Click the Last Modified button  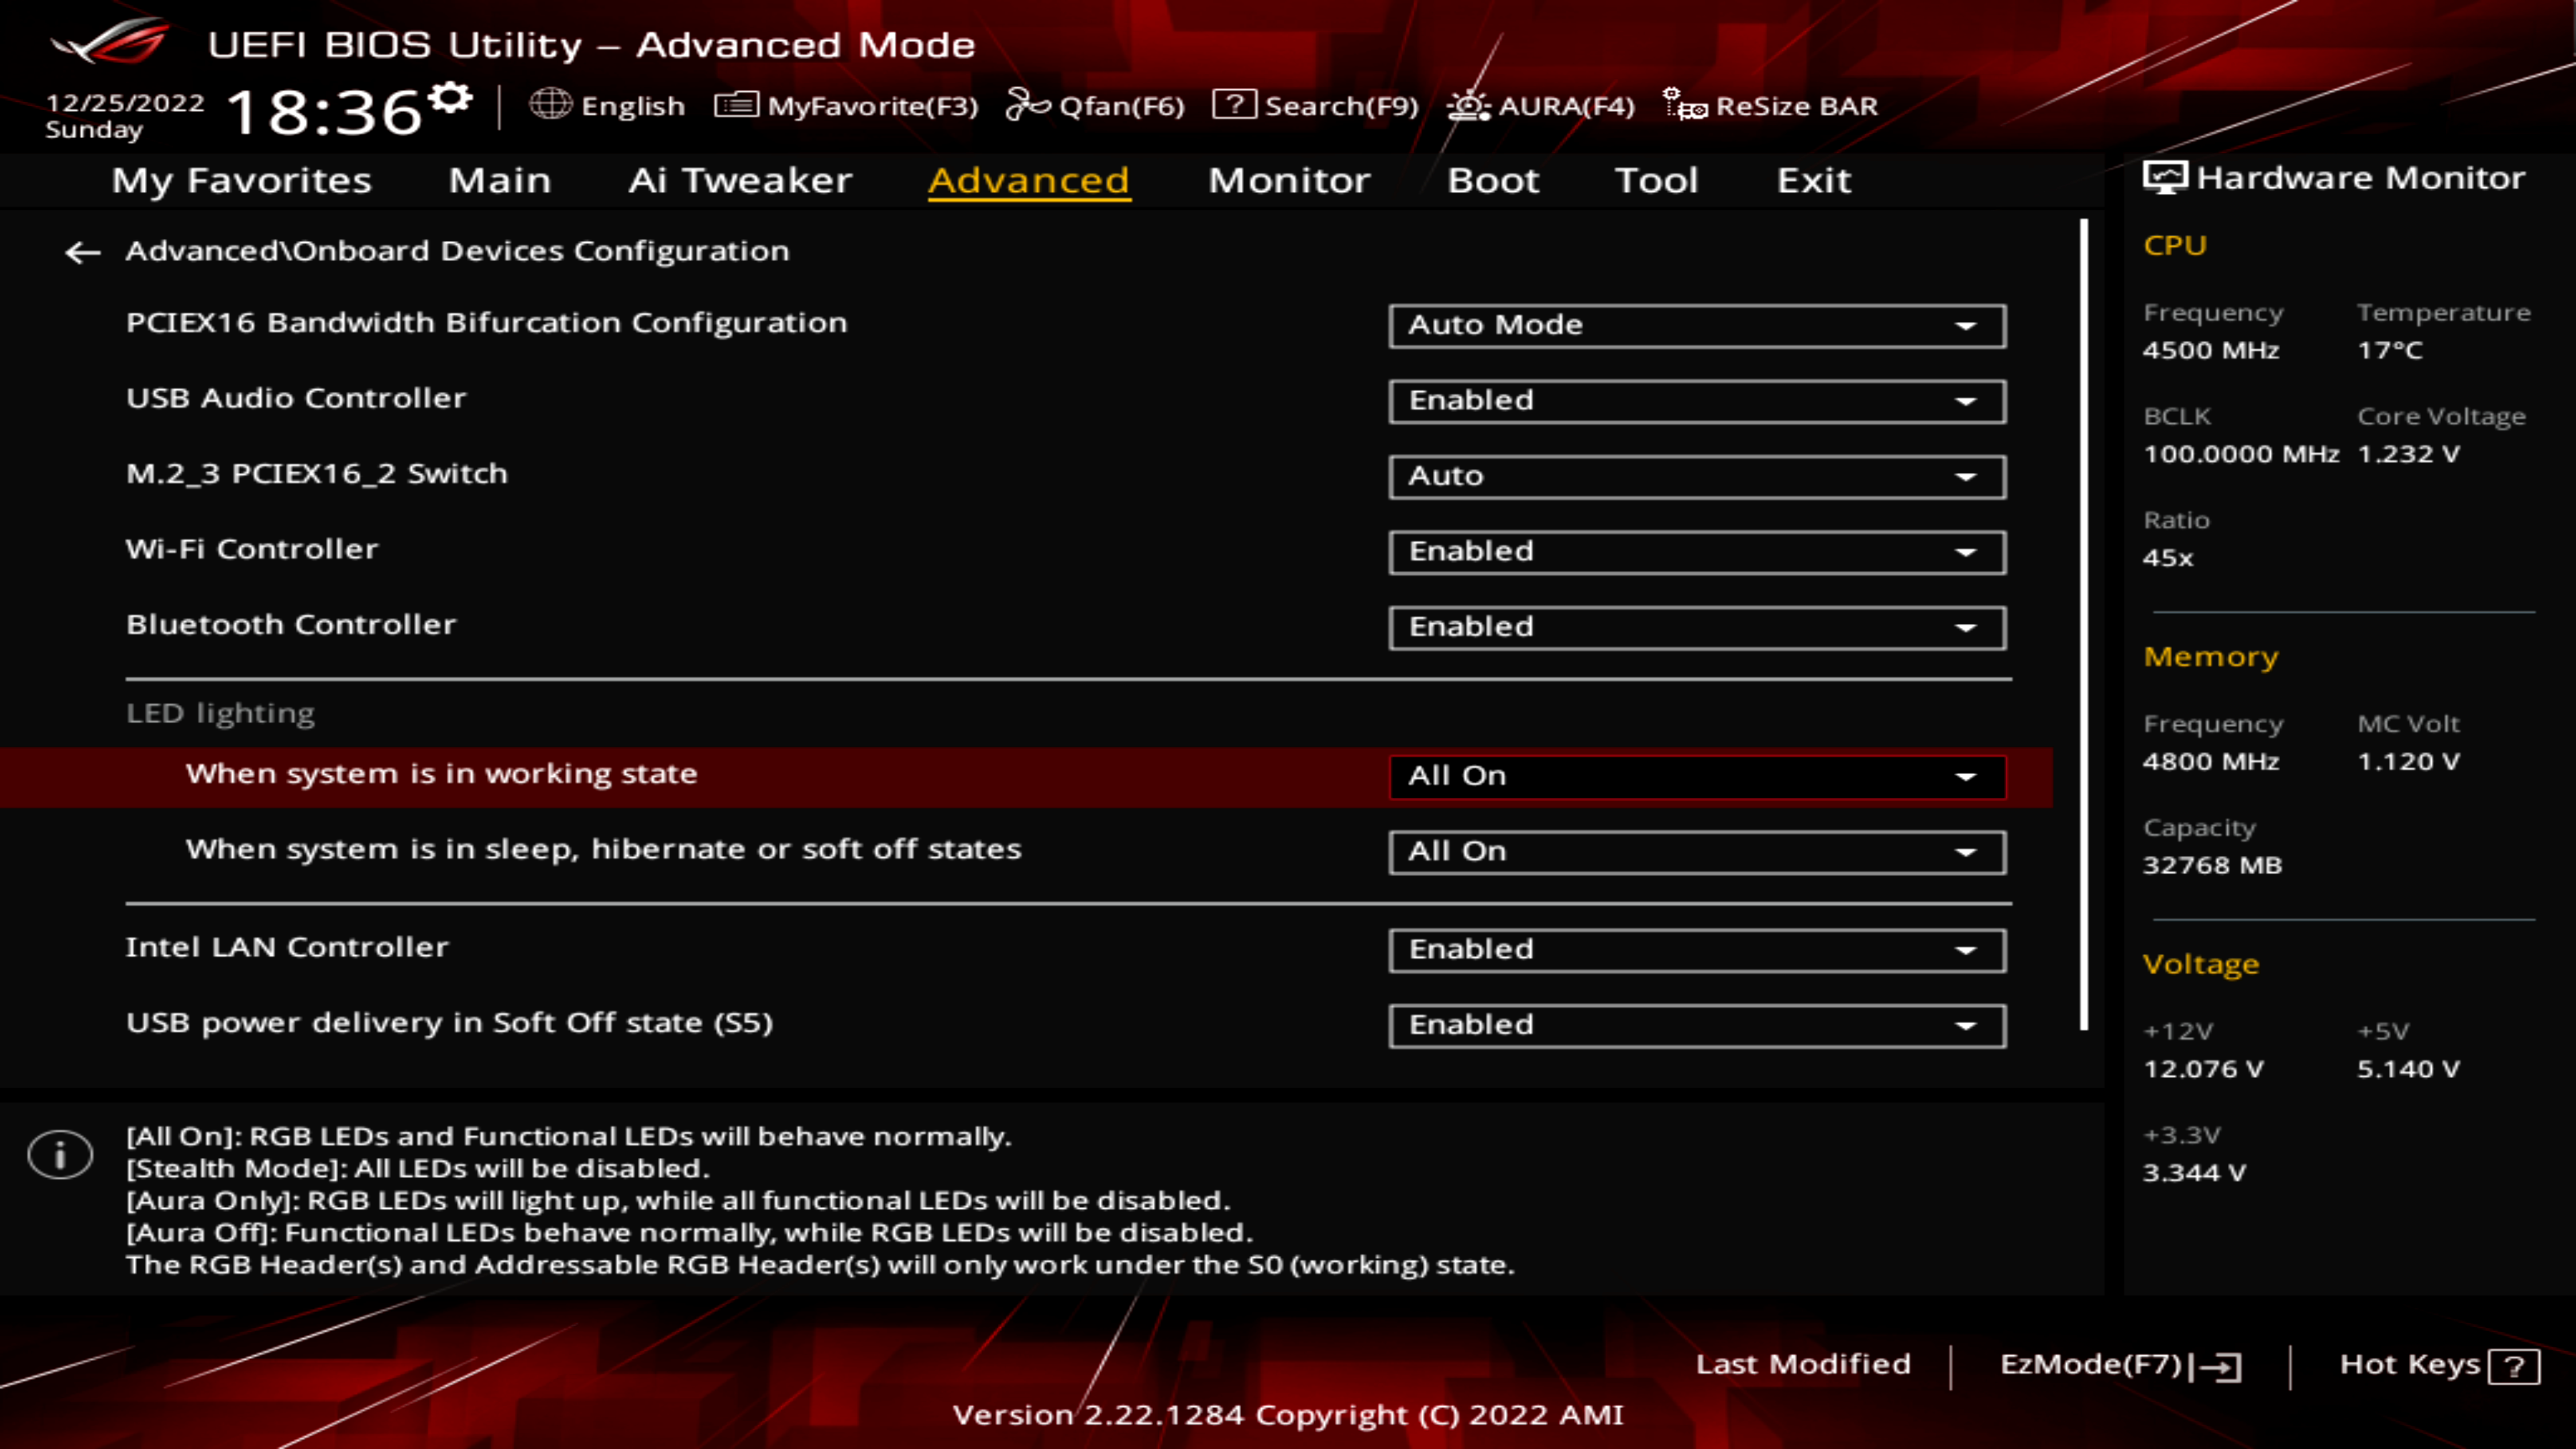pyautogui.click(x=1803, y=1362)
